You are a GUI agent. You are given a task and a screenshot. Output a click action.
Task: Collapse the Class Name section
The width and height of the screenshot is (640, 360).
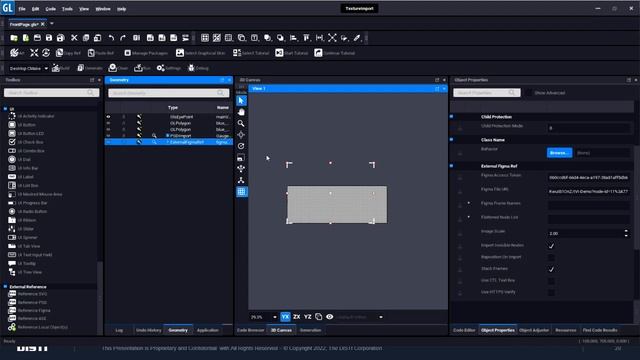click(x=451, y=139)
